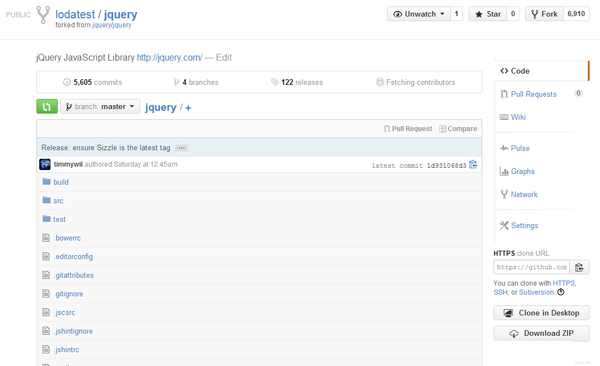Image resolution: width=600 pixels, height=366 pixels.
Task: Click the timmywil avatar thumbnail
Action: click(45, 164)
